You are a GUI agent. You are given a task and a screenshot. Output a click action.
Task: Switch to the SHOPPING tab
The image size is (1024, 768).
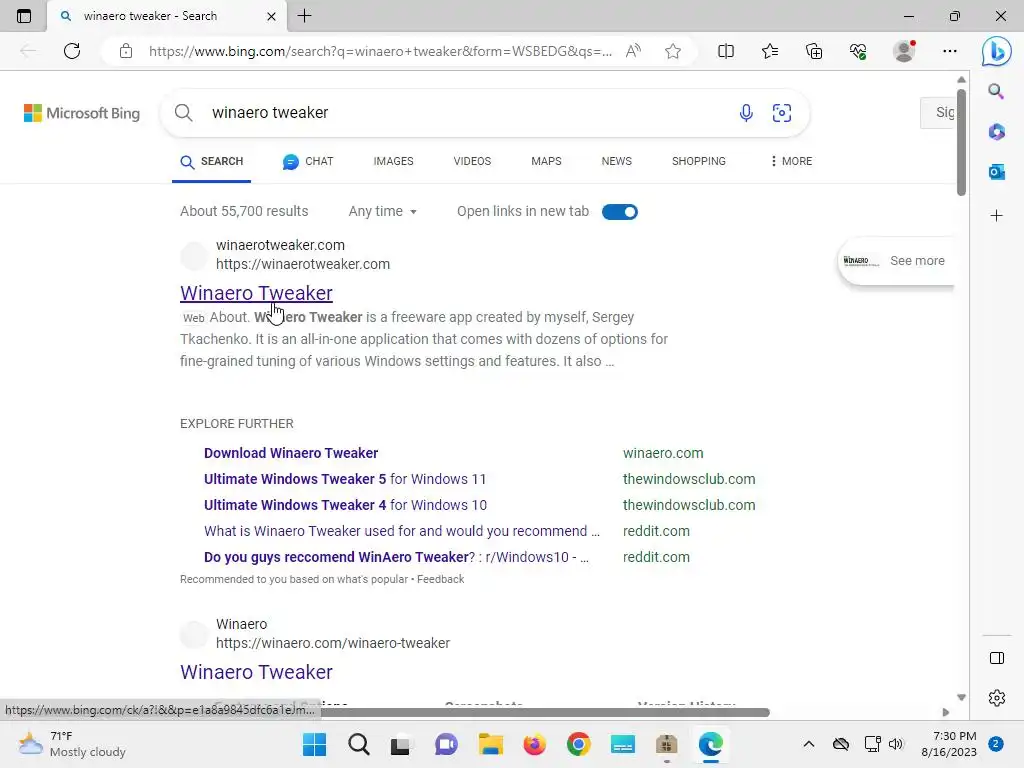[x=699, y=161]
